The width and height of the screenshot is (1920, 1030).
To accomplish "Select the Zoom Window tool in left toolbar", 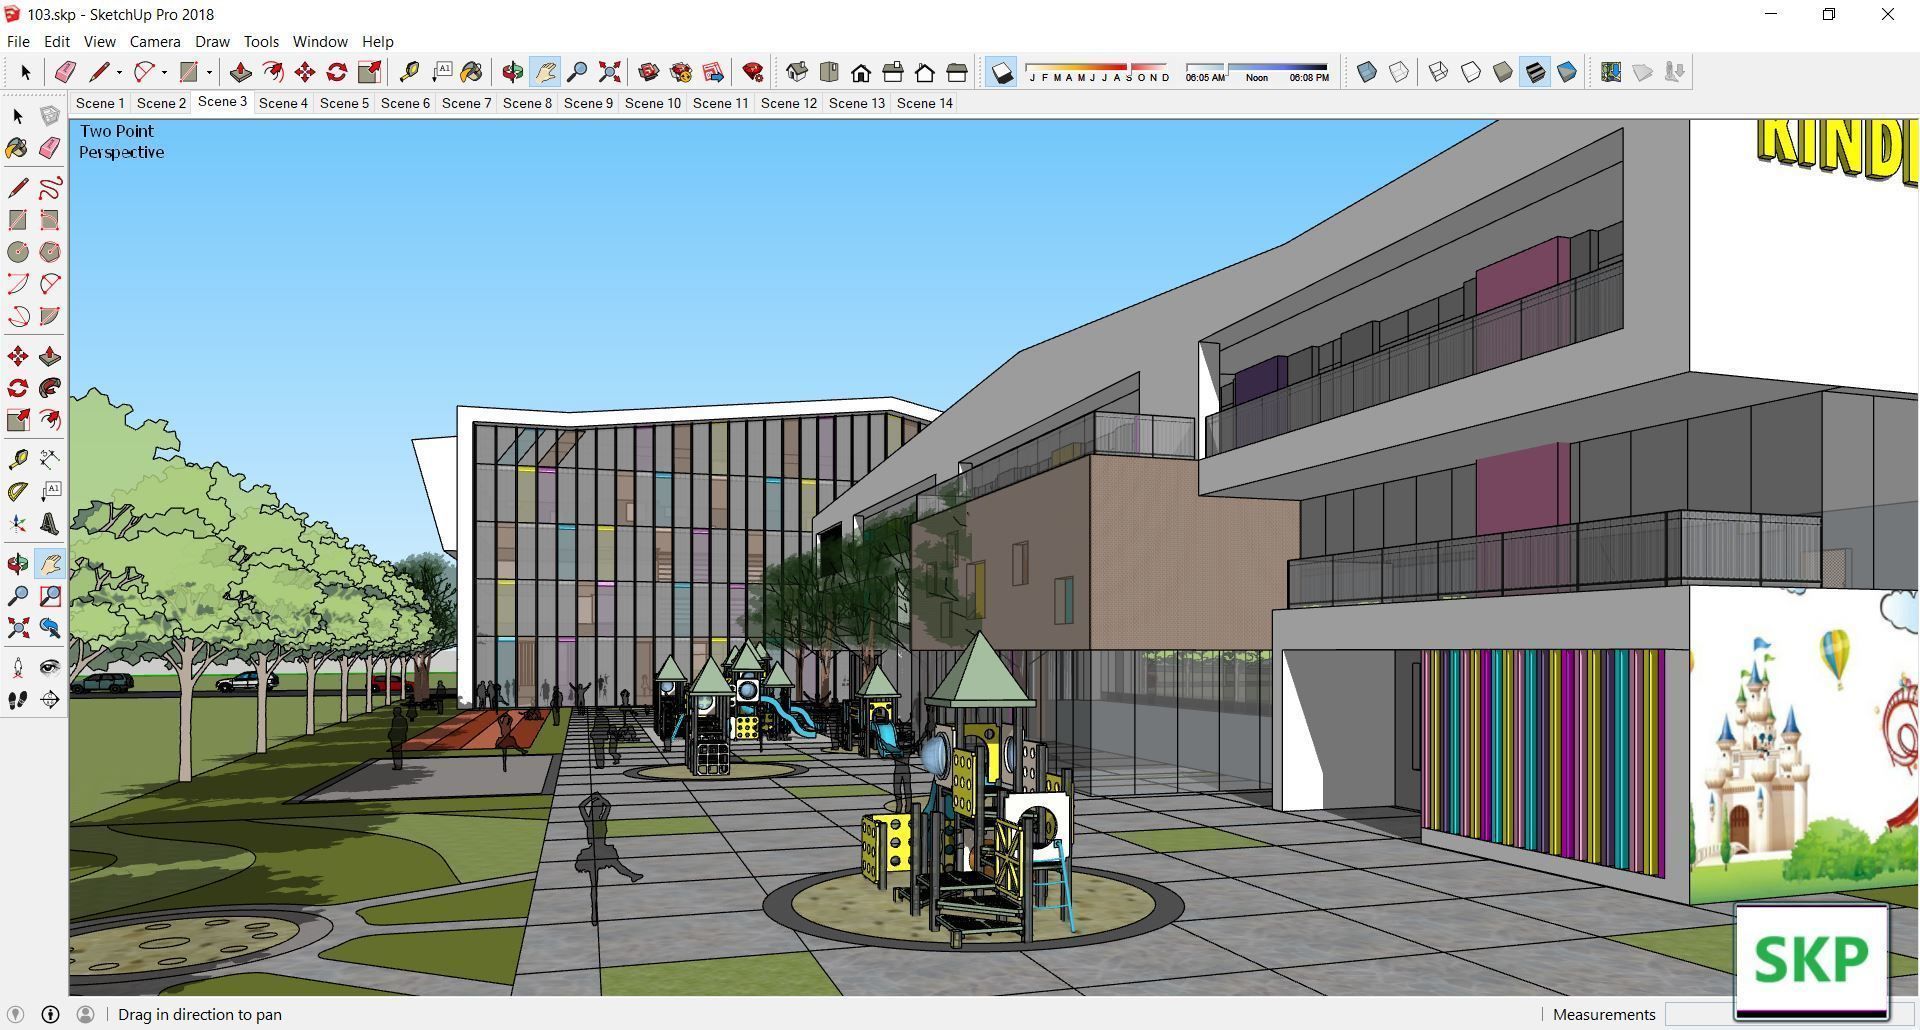I will click(50, 596).
